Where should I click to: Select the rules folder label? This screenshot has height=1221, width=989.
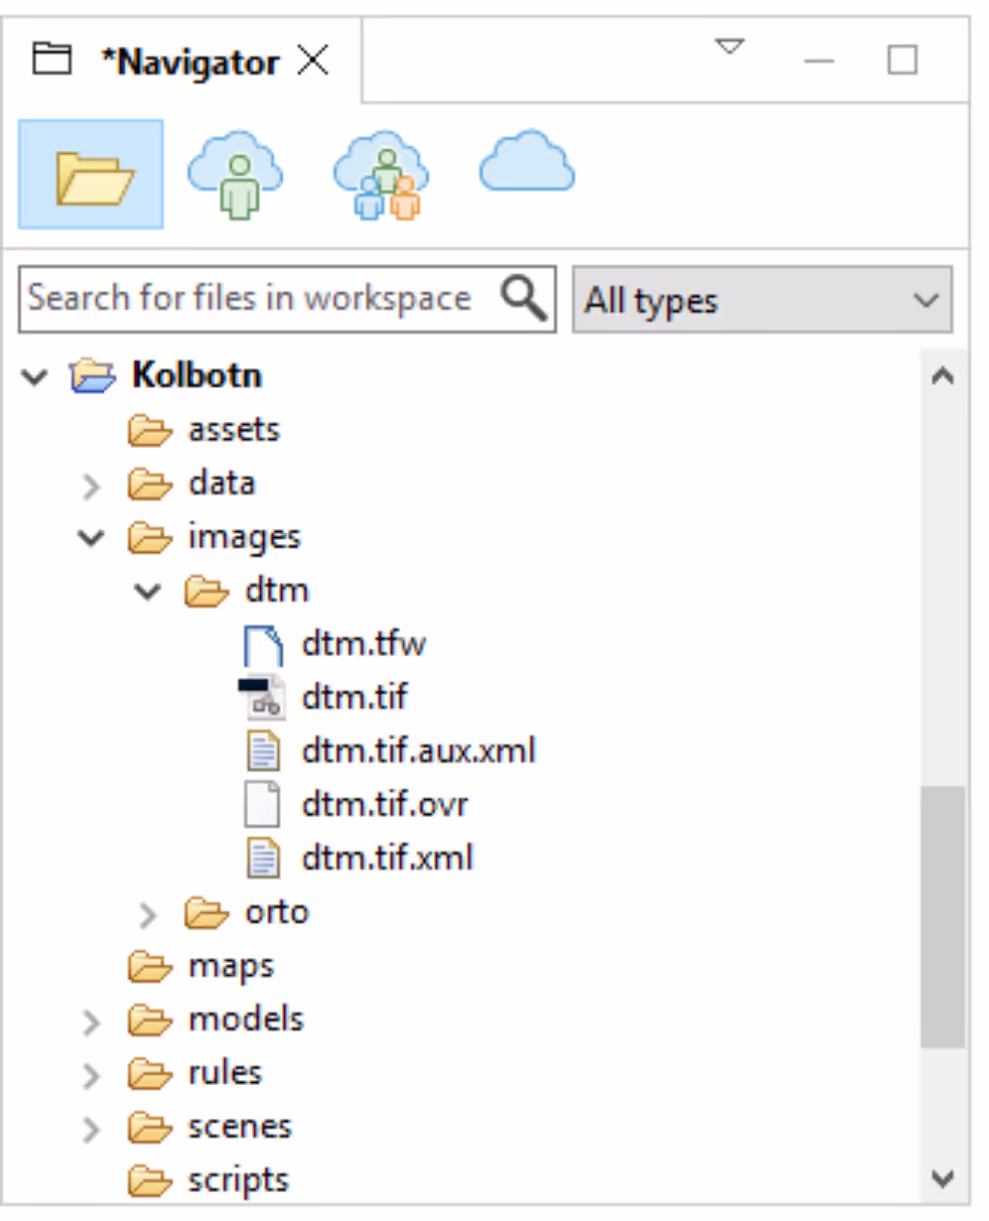pyautogui.click(x=225, y=1074)
